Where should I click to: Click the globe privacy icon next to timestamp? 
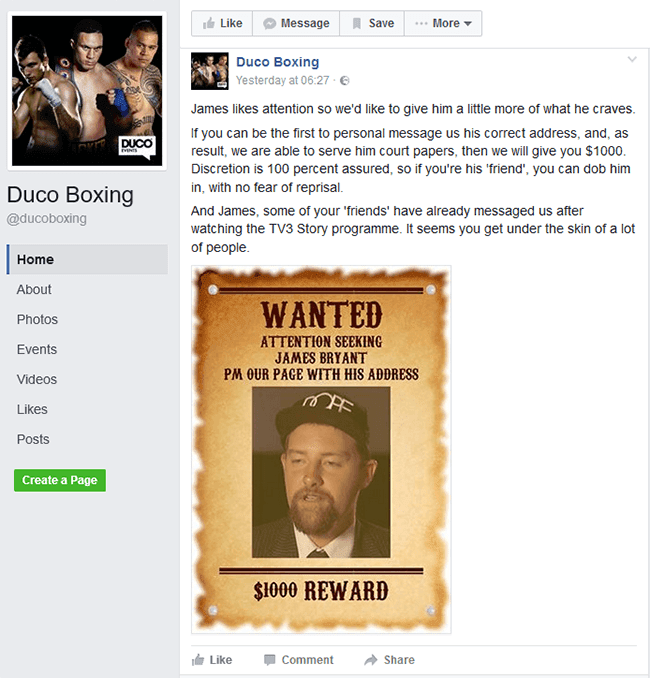coord(345,81)
